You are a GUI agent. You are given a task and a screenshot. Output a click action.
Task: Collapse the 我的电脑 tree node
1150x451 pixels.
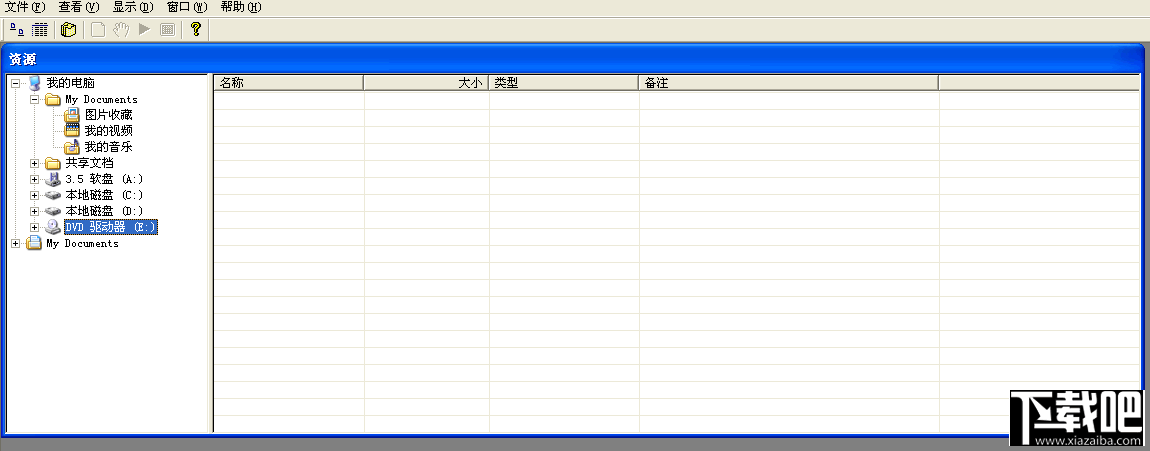coord(15,83)
